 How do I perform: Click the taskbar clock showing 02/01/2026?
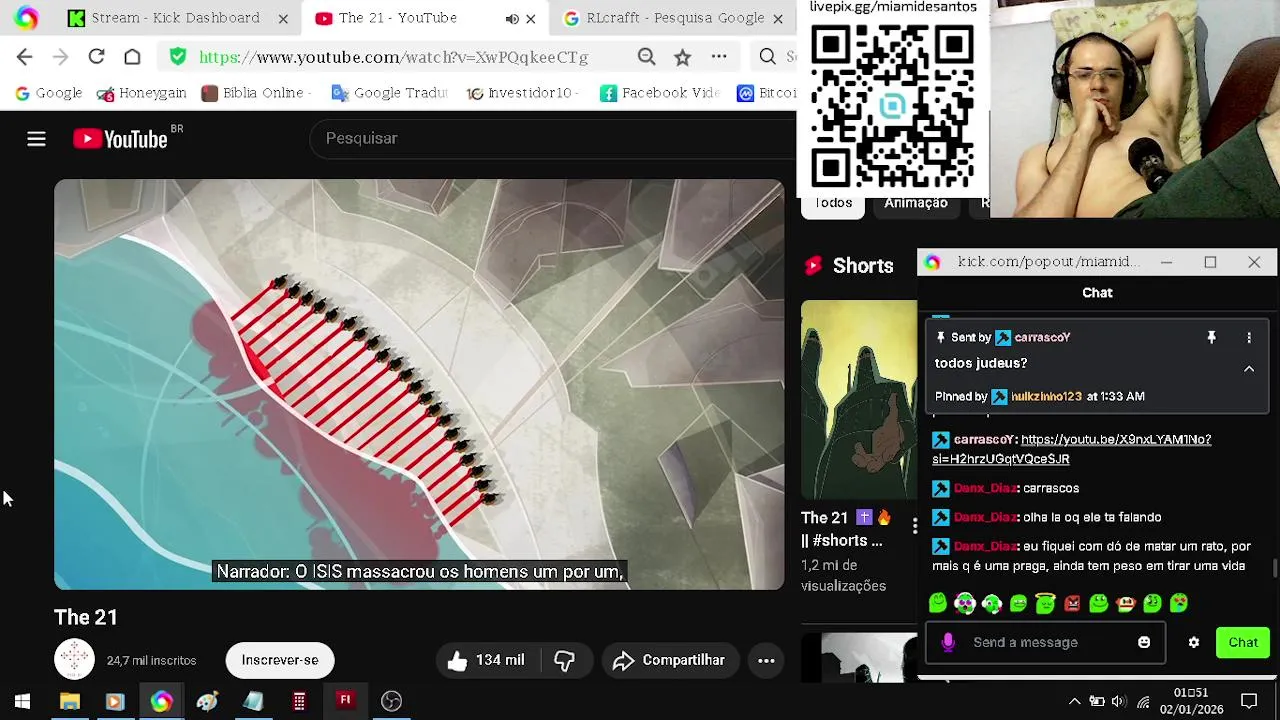pyautogui.click(x=1191, y=701)
